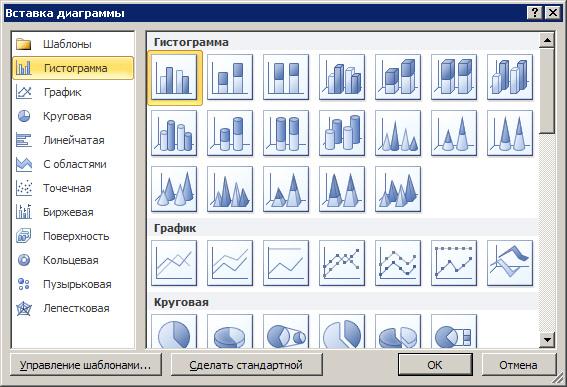Pick the 100% stacked cone chart
Screen dimensions: 567x387
(x=510, y=133)
